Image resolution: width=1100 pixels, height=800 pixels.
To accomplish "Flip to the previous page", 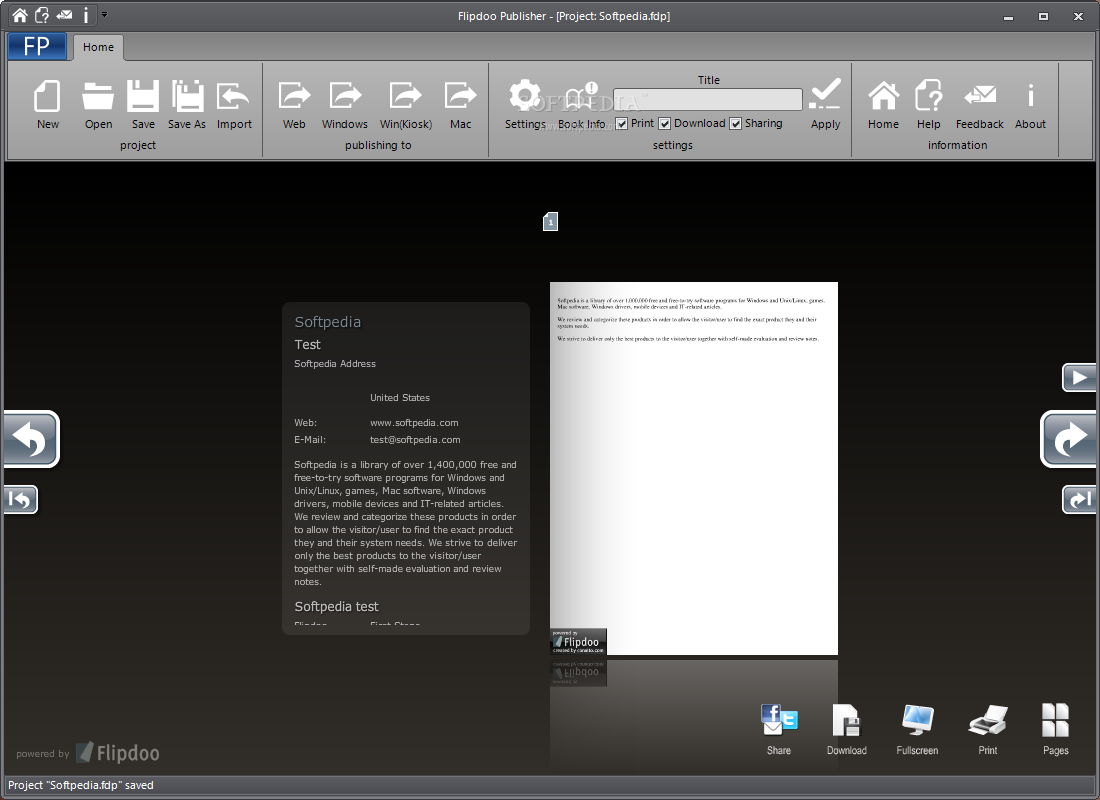I will pyautogui.click(x=31, y=439).
